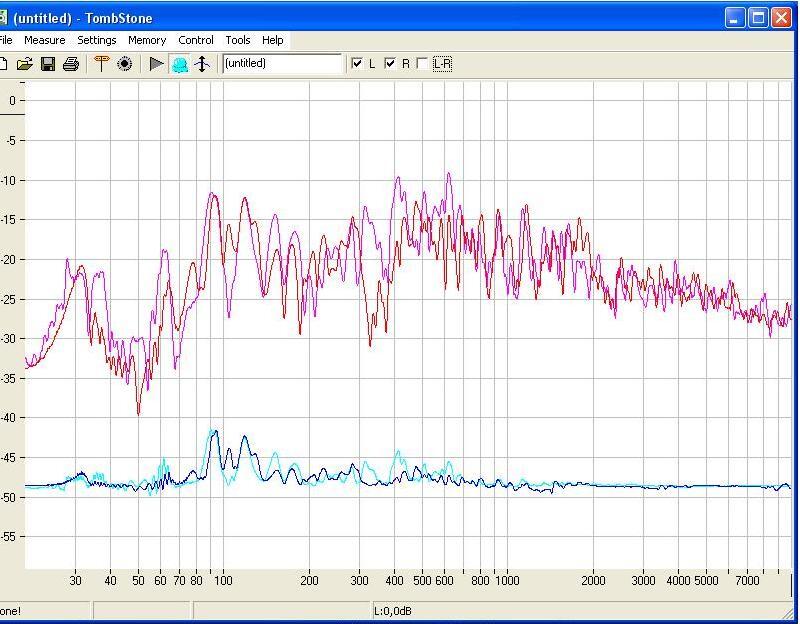The height and width of the screenshot is (624, 800).
Task: Click the orange signpost icon in toolbar
Action: (x=102, y=64)
